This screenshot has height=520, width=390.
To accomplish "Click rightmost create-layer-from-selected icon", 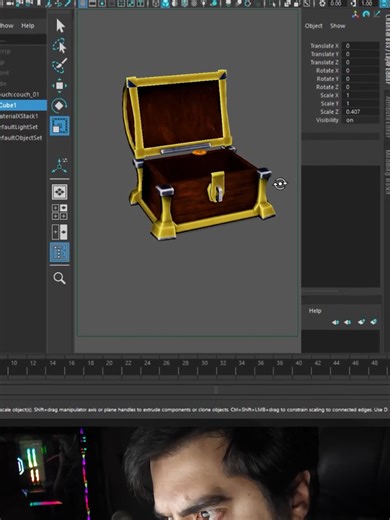I will 374,322.
